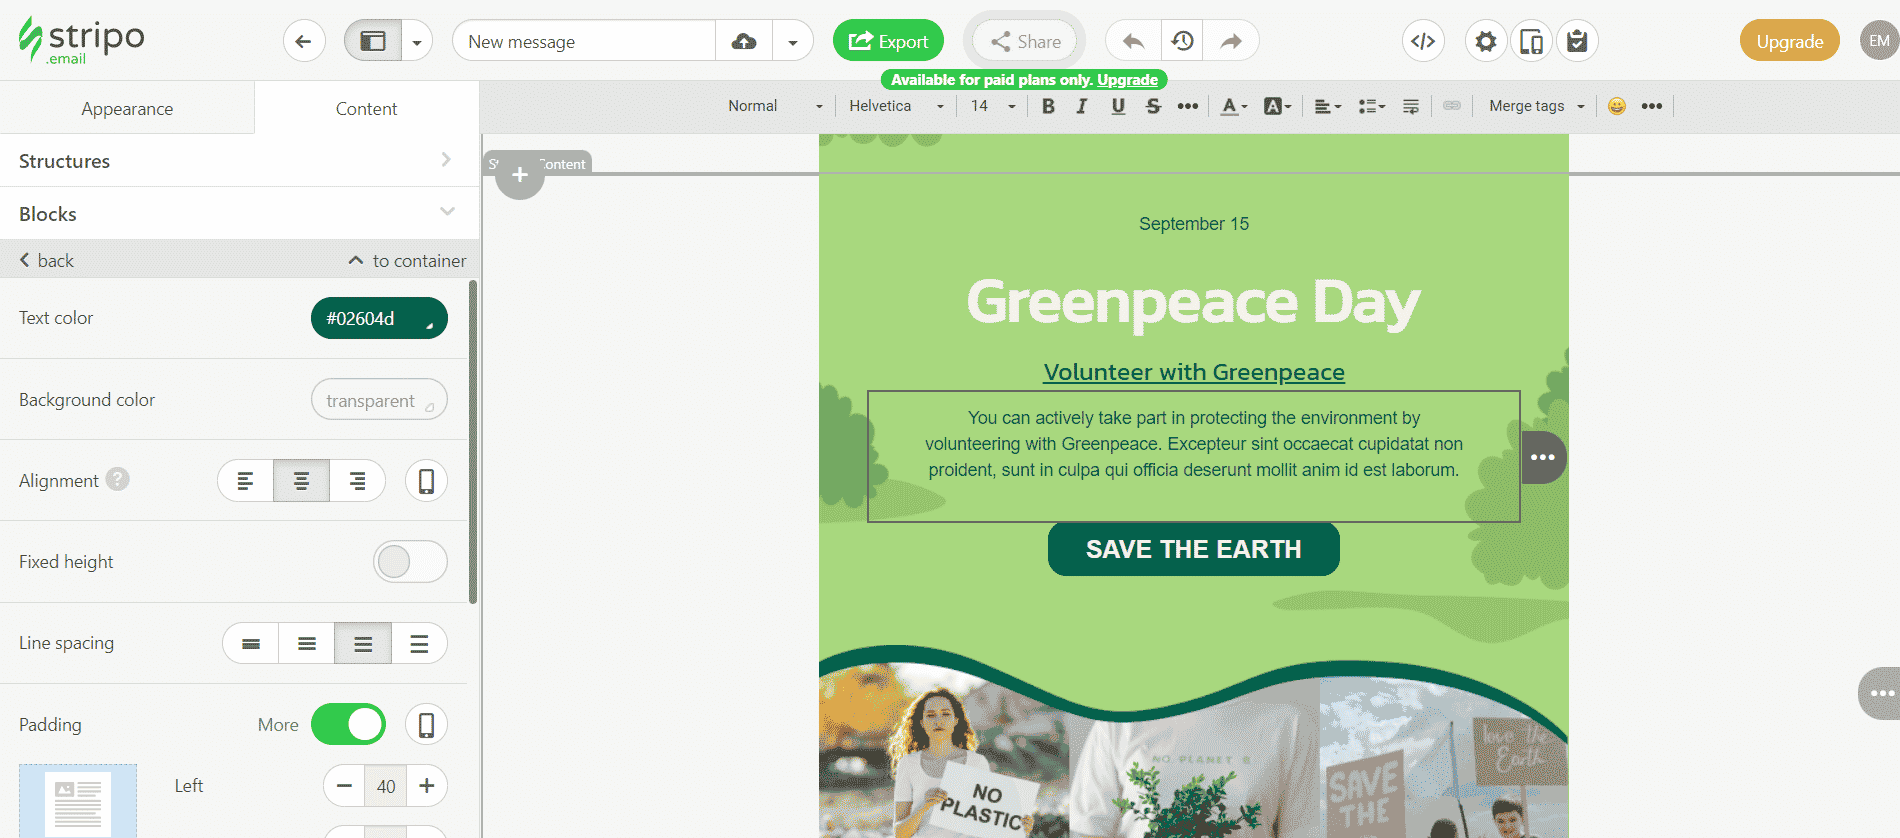Viewport: 1900px width, 838px height.
Task: Open desktop and mobile preview
Action: 1531,41
